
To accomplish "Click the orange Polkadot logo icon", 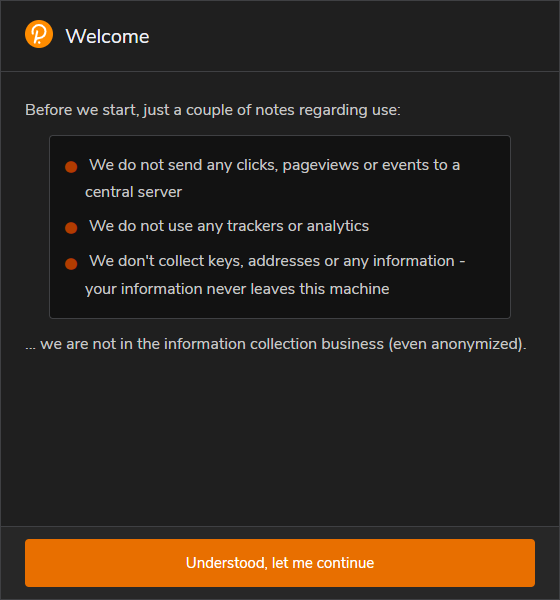I will 39,34.
